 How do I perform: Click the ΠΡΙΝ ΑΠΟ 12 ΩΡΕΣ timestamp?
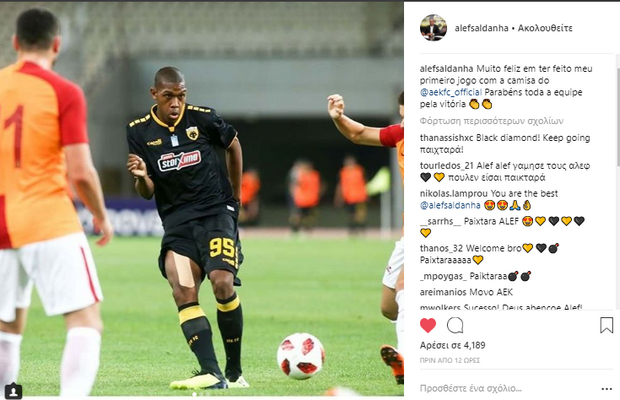tap(450, 360)
